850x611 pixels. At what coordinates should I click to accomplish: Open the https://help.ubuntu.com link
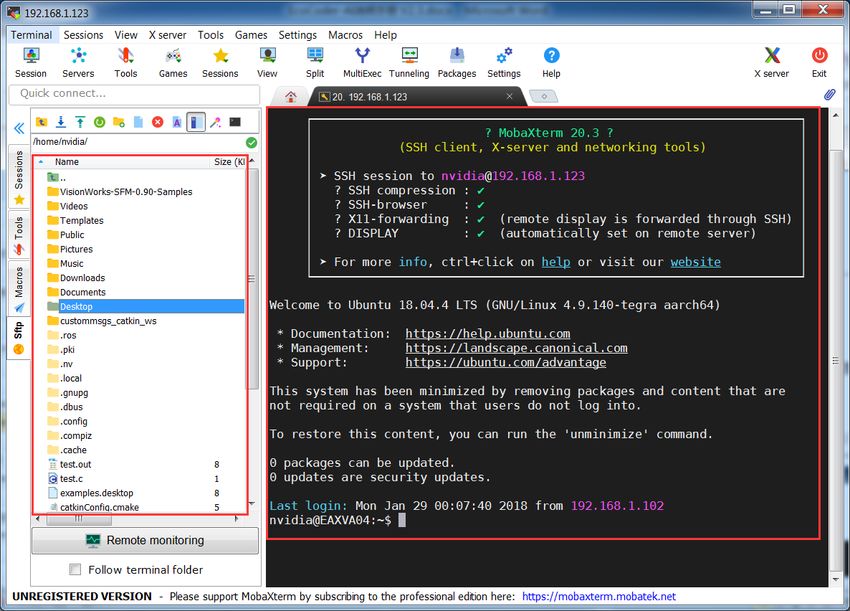pyautogui.click(x=488, y=333)
